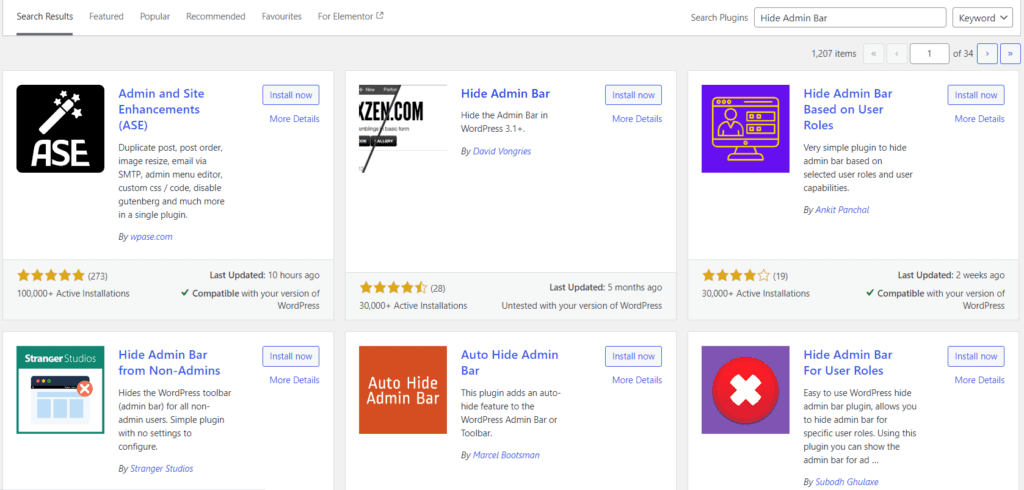Viewport: 1024px width, 490px height.
Task: Go to next results page arrow
Action: [x=987, y=54]
